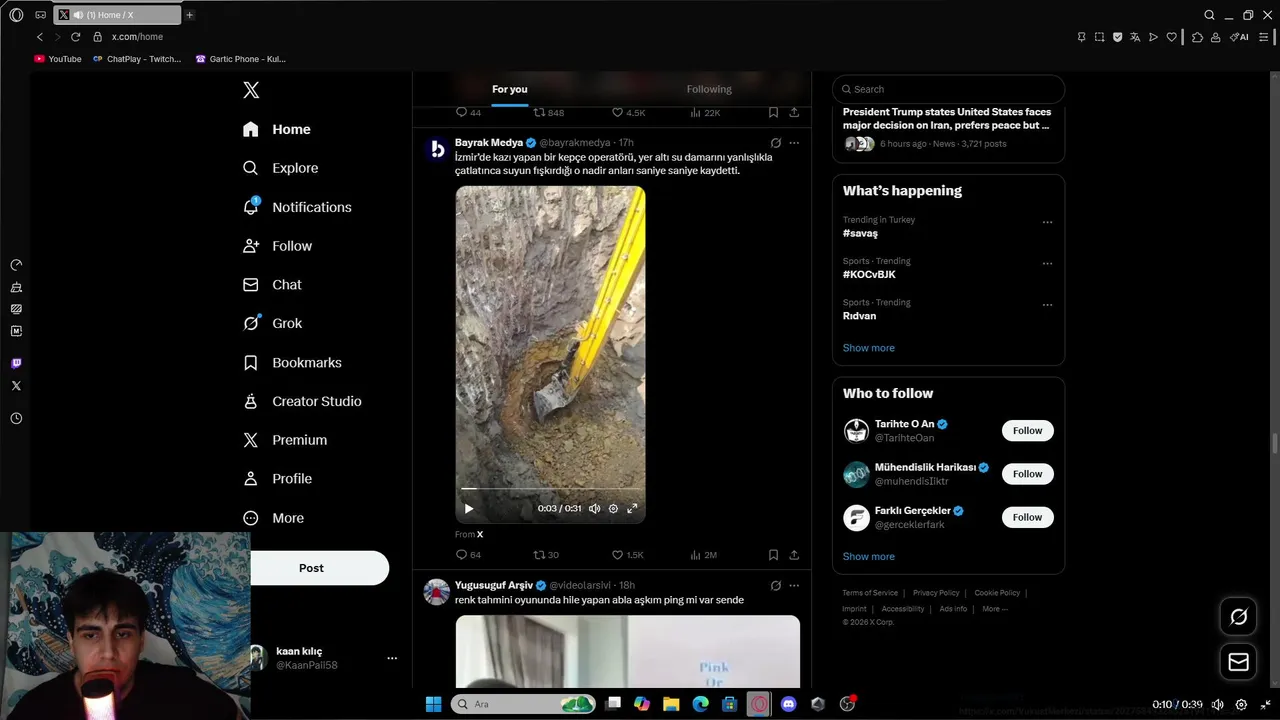Image resolution: width=1280 pixels, height=720 pixels.
Task: Open video settings gear in the player
Action: tap(613, 508)
